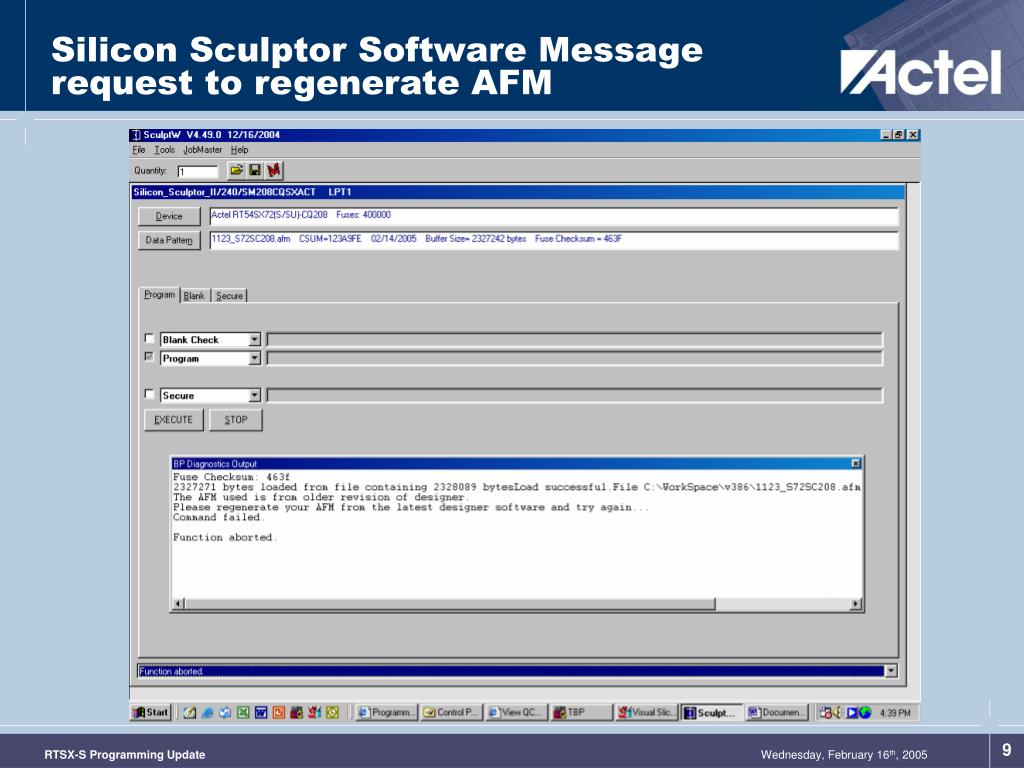1024x768 pixels.
Task: Switch to the Blank tab
Action: (194, 296)
